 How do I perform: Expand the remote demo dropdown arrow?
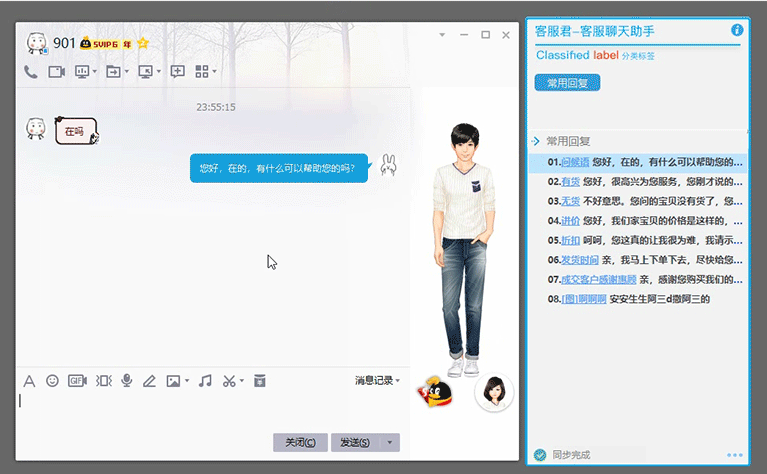coord(94,72)
